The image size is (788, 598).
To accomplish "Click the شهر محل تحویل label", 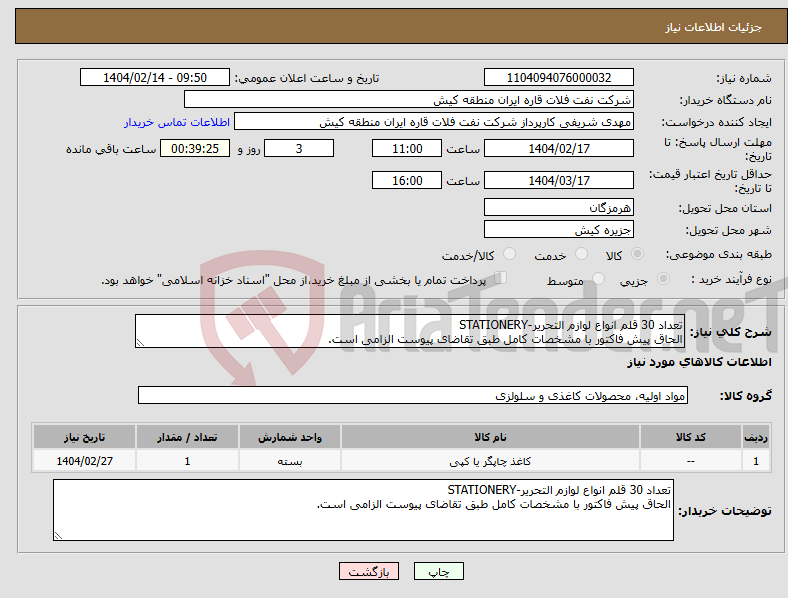I will [x=729, y=230].
